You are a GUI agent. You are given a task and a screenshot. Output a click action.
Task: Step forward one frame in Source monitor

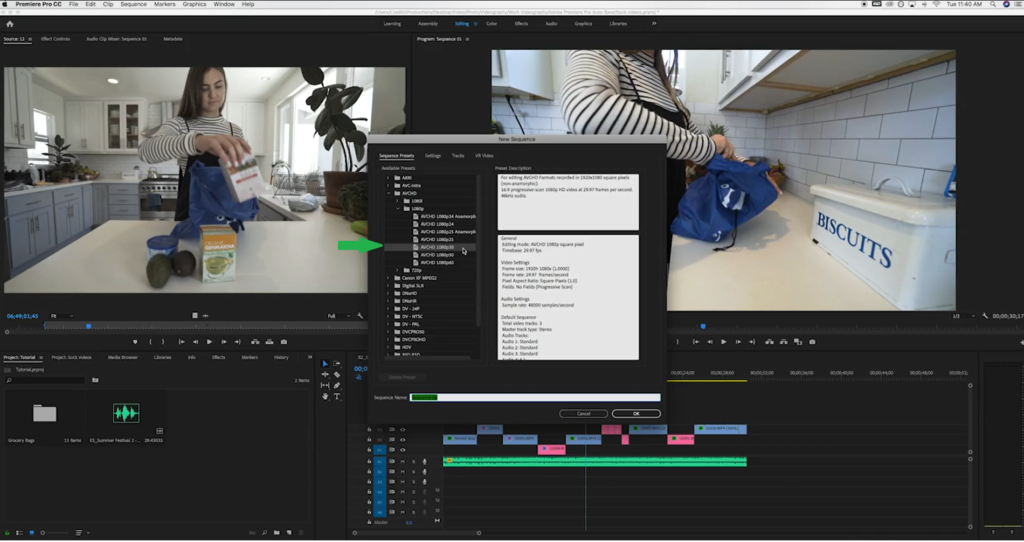tap(223, 342)
